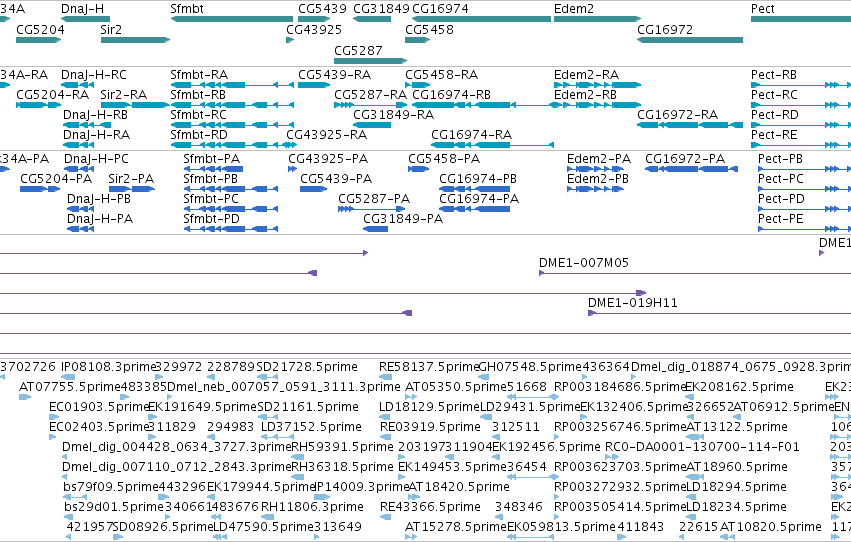Viewport: 851px width, 542px height.
Task: Click the CG5439 gene bar
Action: pos(314,19)
